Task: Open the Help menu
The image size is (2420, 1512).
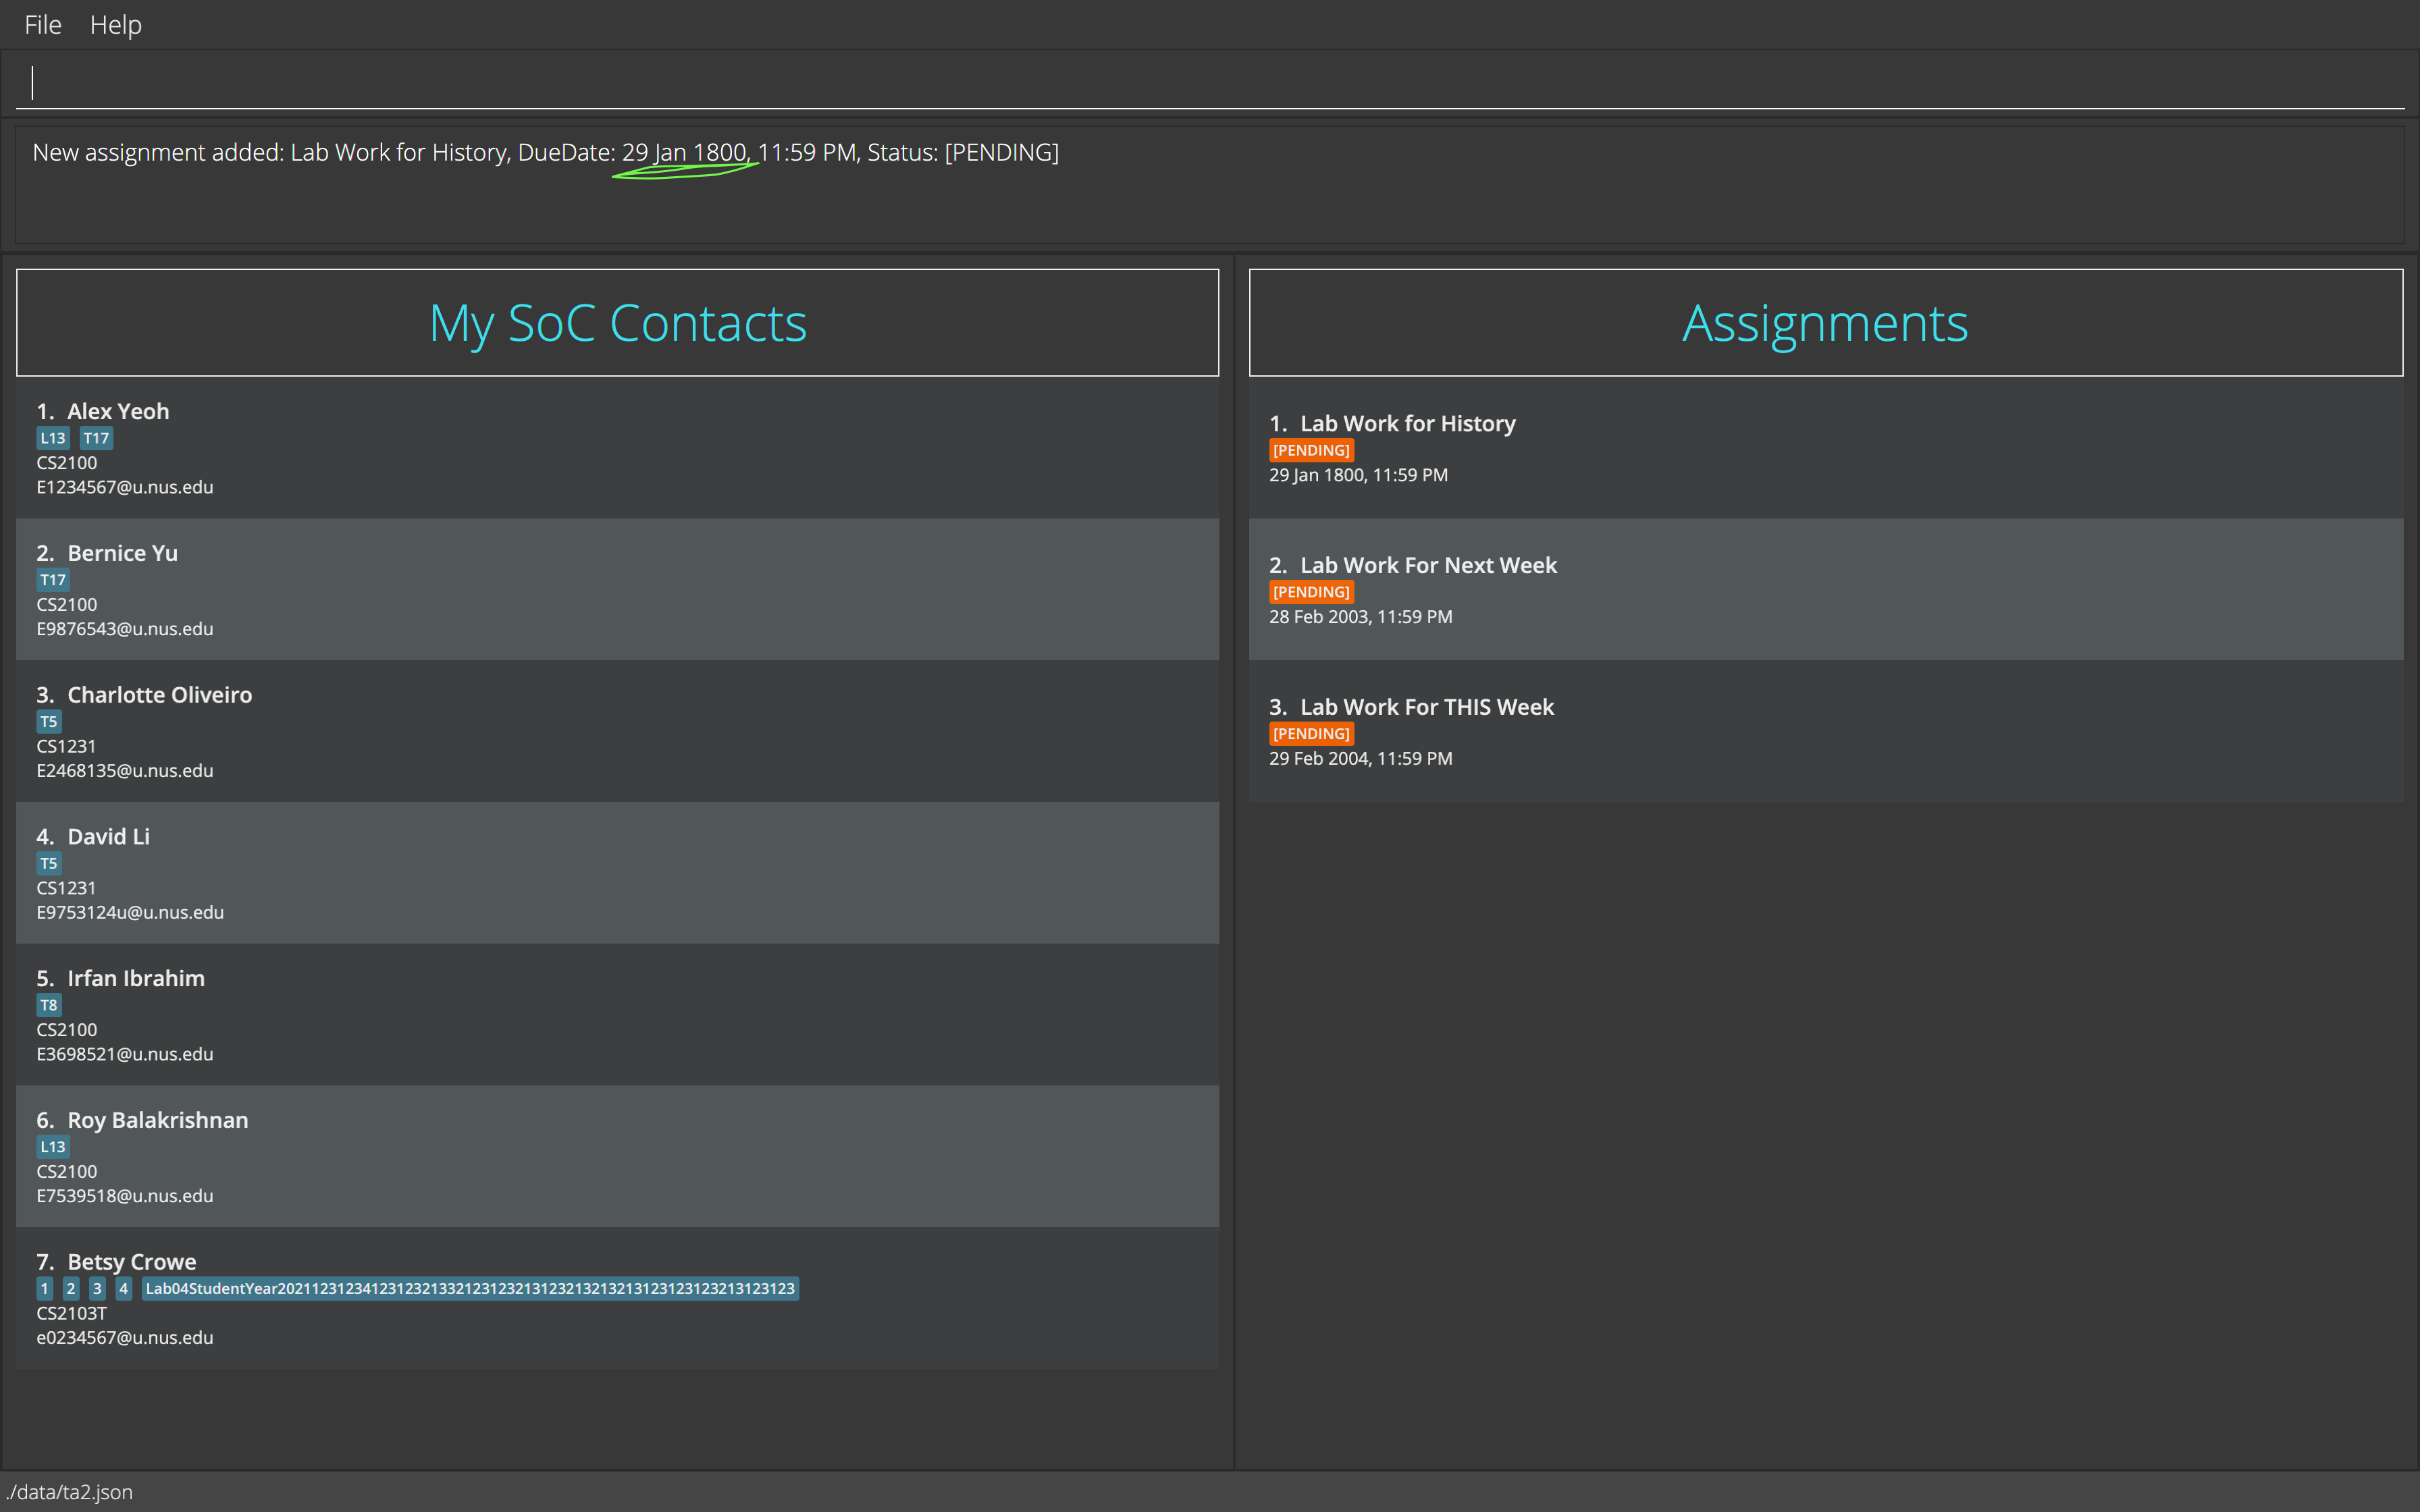Action: 116,24
